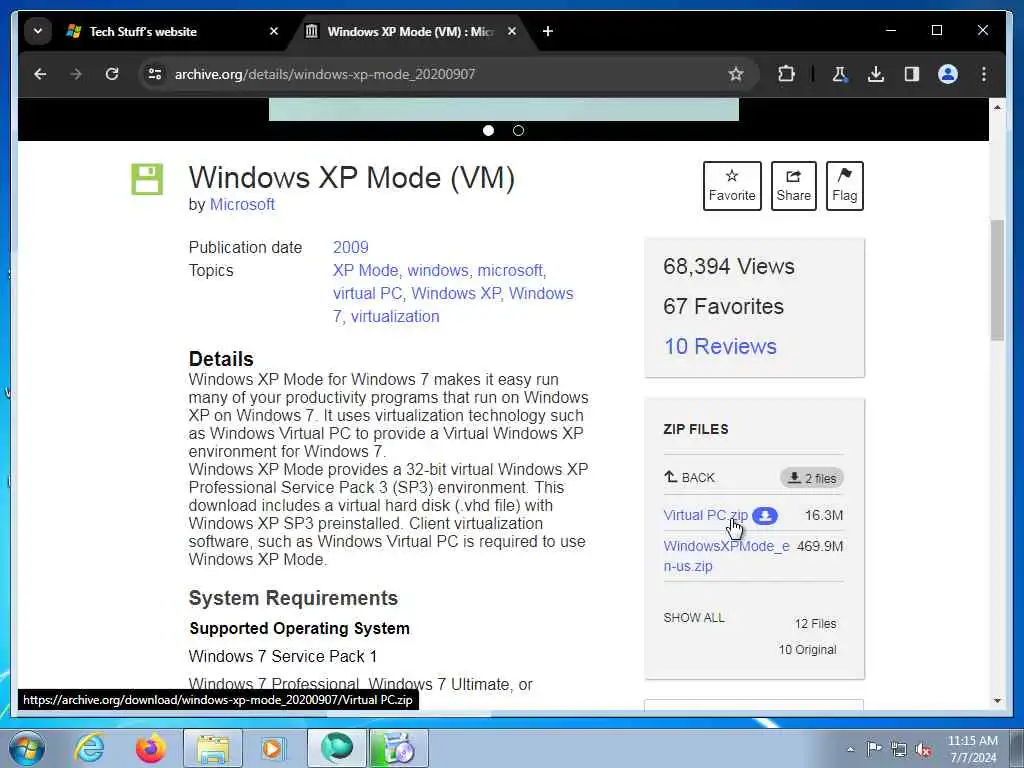View site information icon in address bar
This screenshot has width=1024, height=768.
pos(155,74)
